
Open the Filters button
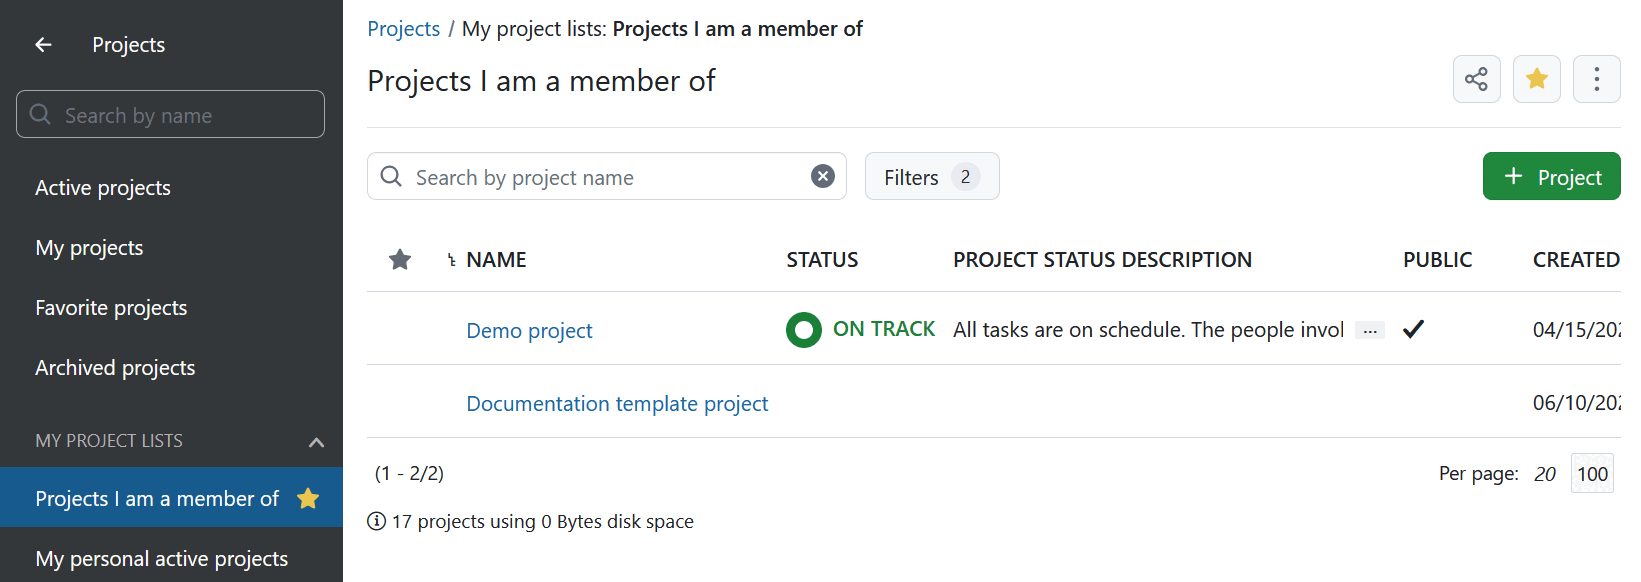(x=931, y=177)
